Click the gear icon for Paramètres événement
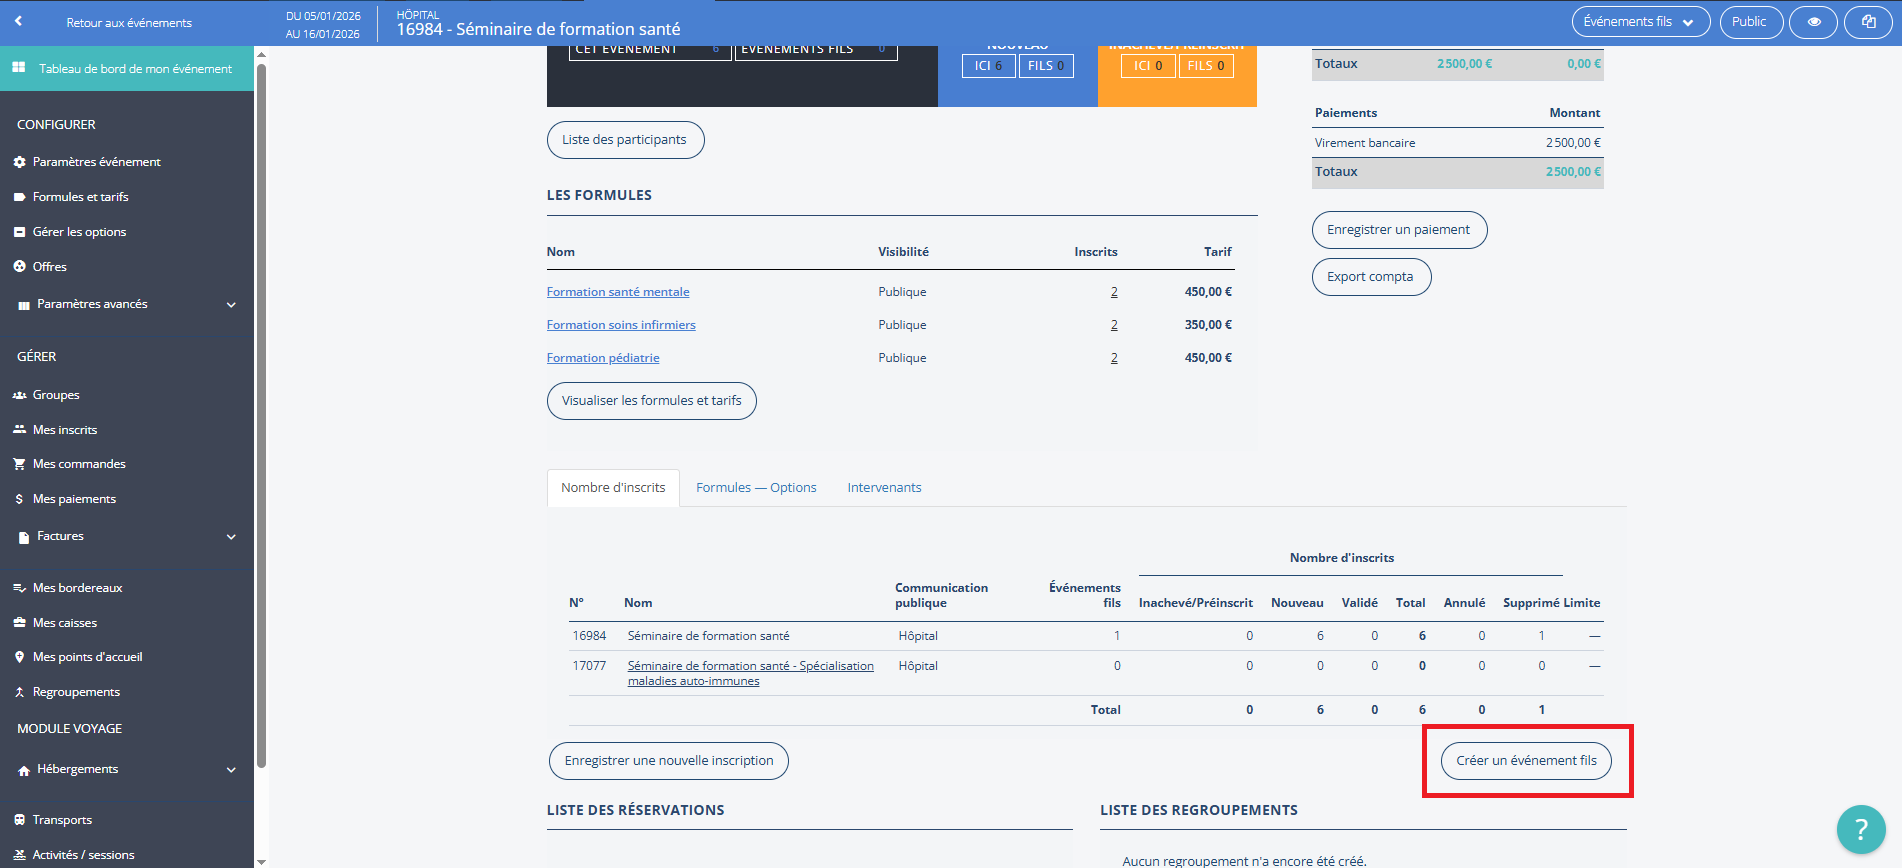This screenshot has width=1902, height=868. coord(19,162)
